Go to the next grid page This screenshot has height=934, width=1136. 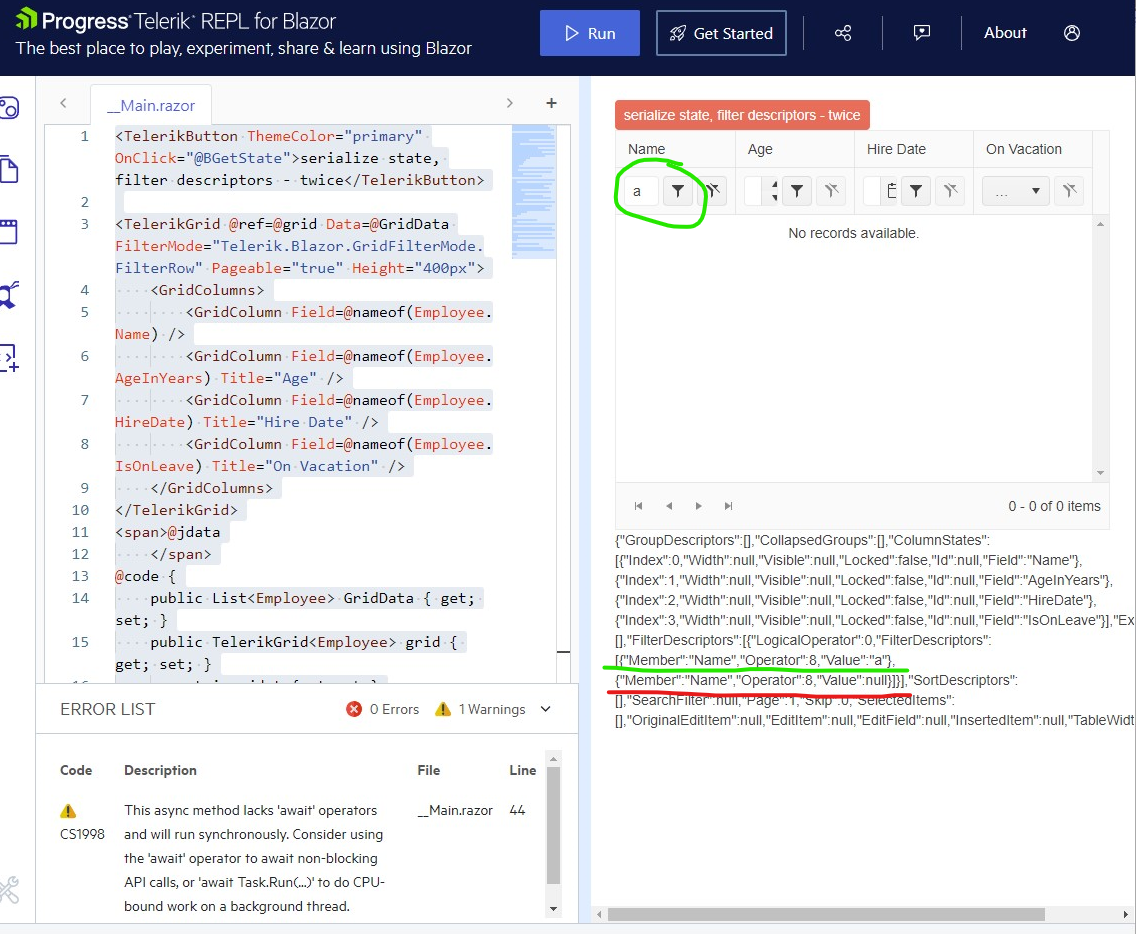point(698,506)
